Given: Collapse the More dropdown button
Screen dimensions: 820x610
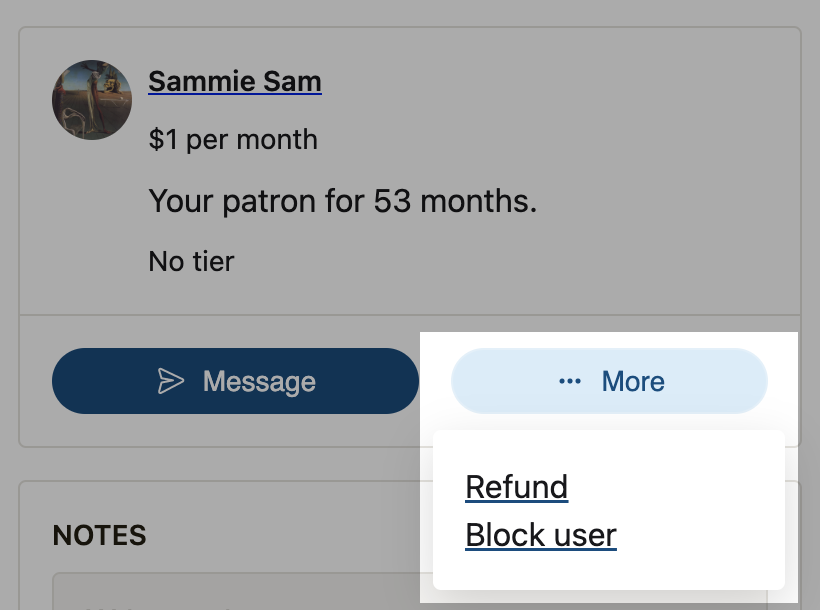Looking at the screenshot, I should coord(609,381).
